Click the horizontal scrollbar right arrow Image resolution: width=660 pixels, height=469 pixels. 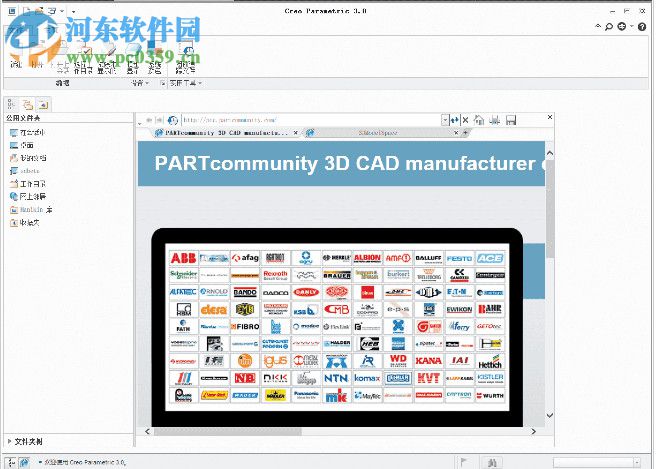[534, 432]
